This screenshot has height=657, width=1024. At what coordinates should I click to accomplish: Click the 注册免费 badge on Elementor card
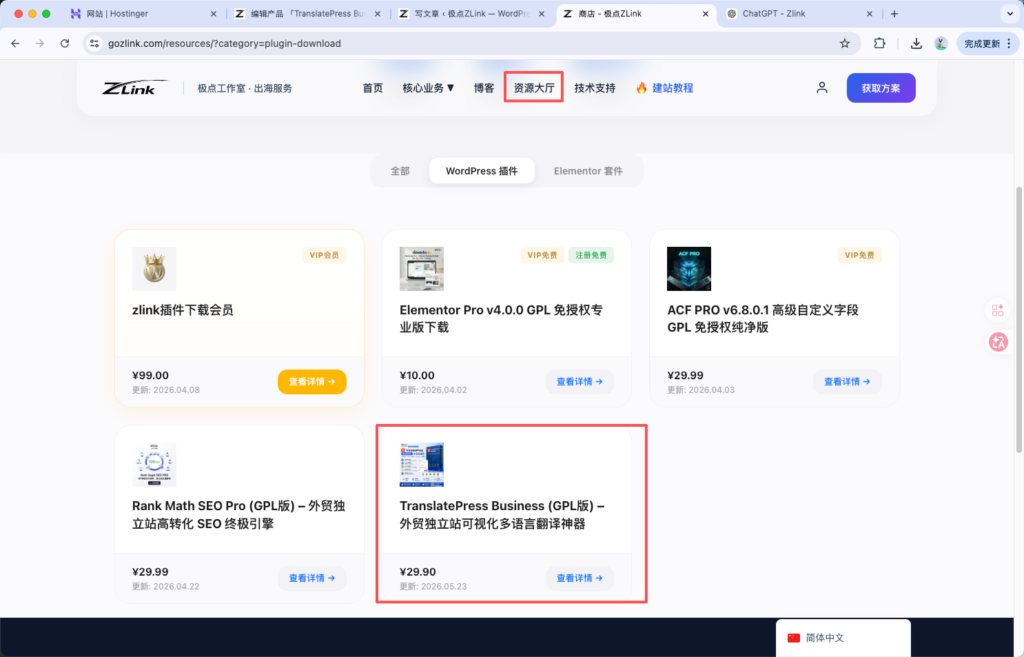click(591, 255)
